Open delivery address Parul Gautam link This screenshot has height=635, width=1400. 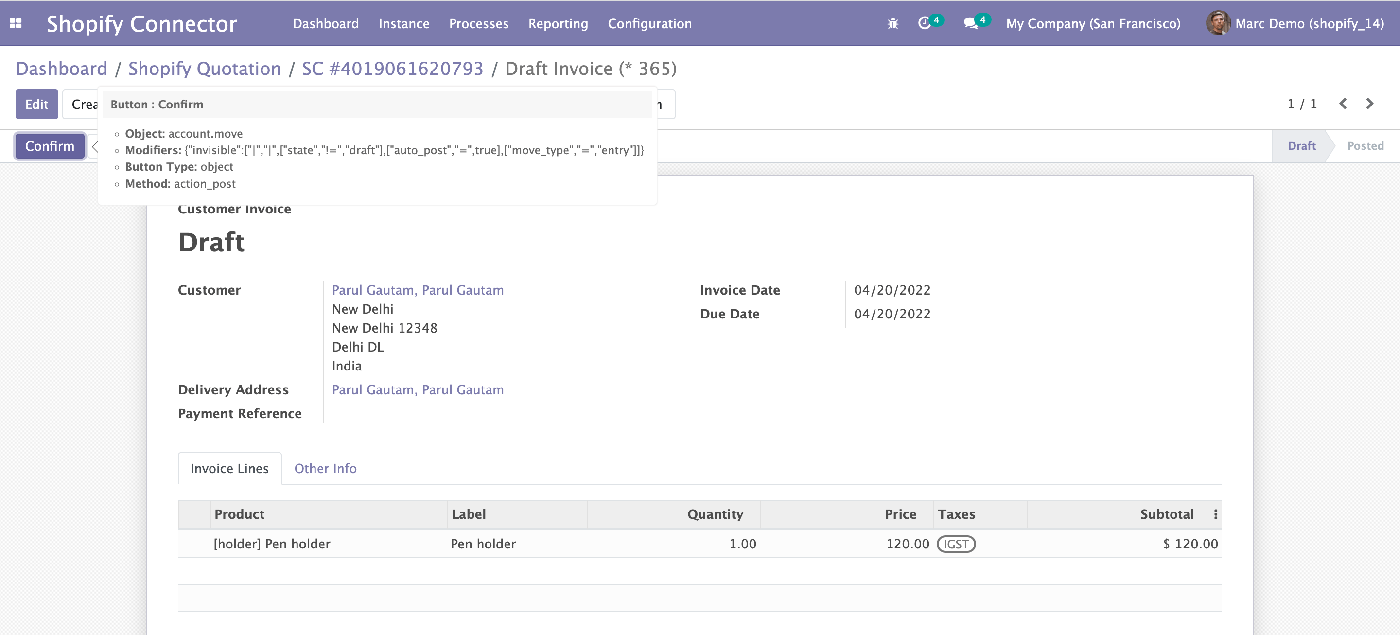pos(418,390)
